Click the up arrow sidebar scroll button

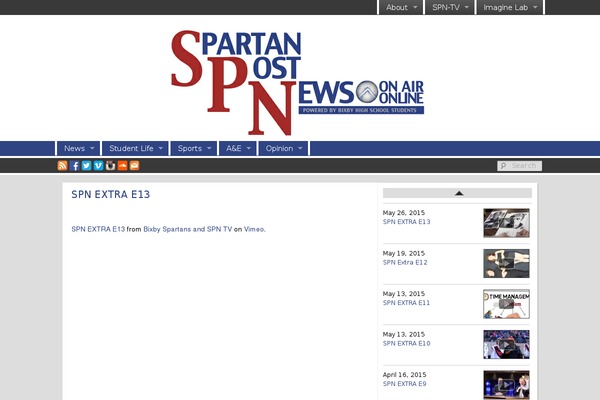pos(457,193)
